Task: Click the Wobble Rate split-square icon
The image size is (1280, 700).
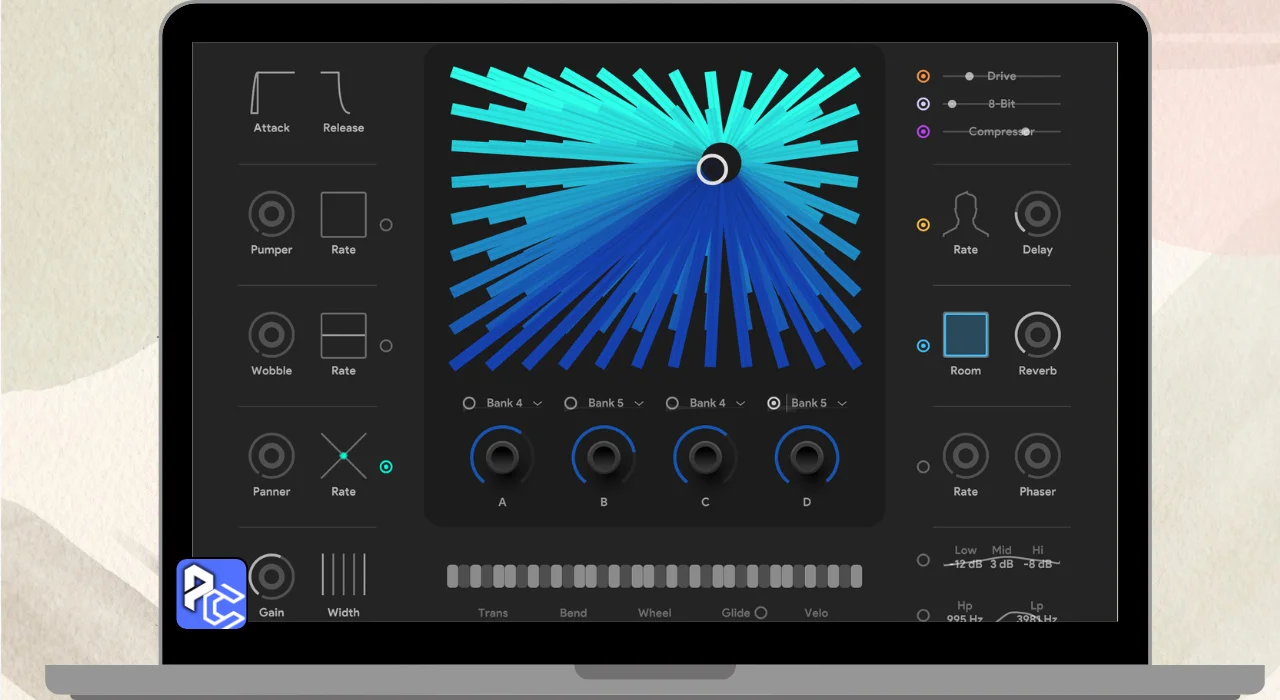Action: tap(343, 335)
